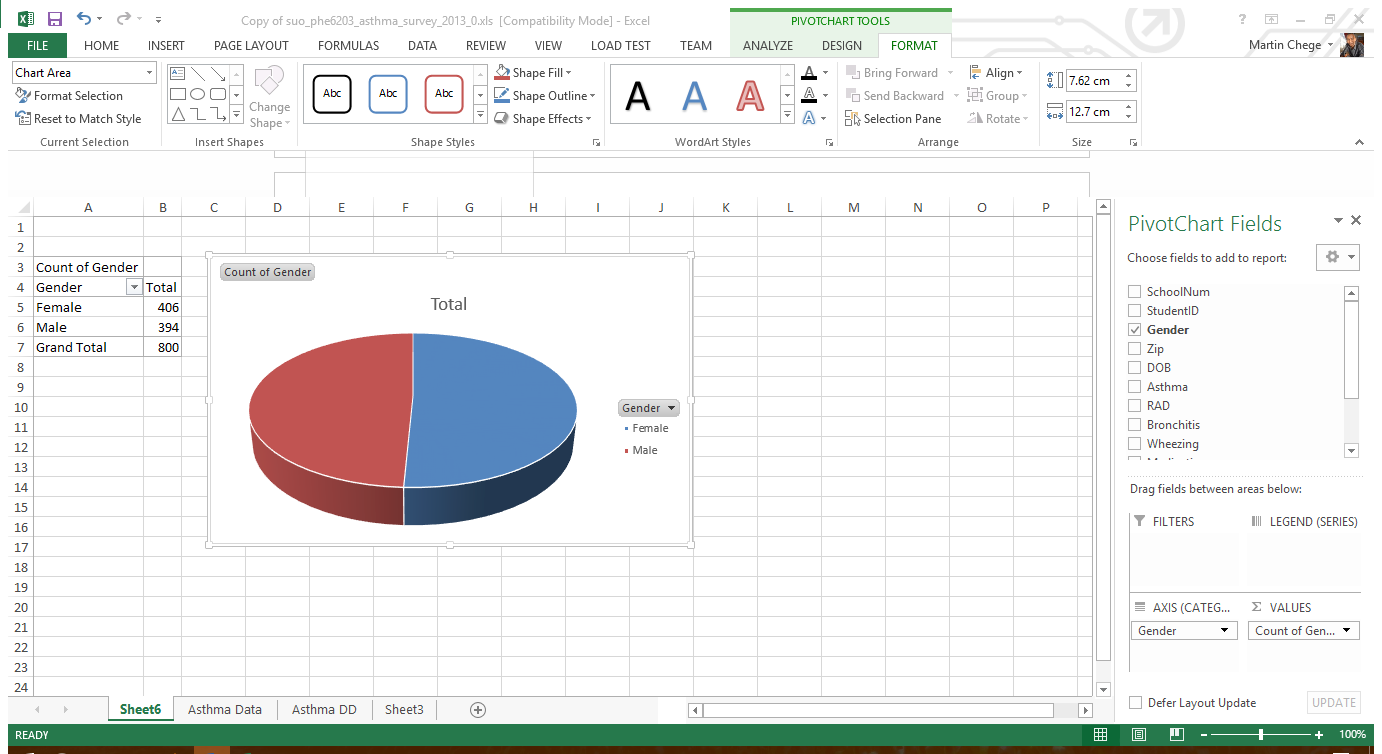Uncheck the Gender field checkbox

(x=1134, y=330)
